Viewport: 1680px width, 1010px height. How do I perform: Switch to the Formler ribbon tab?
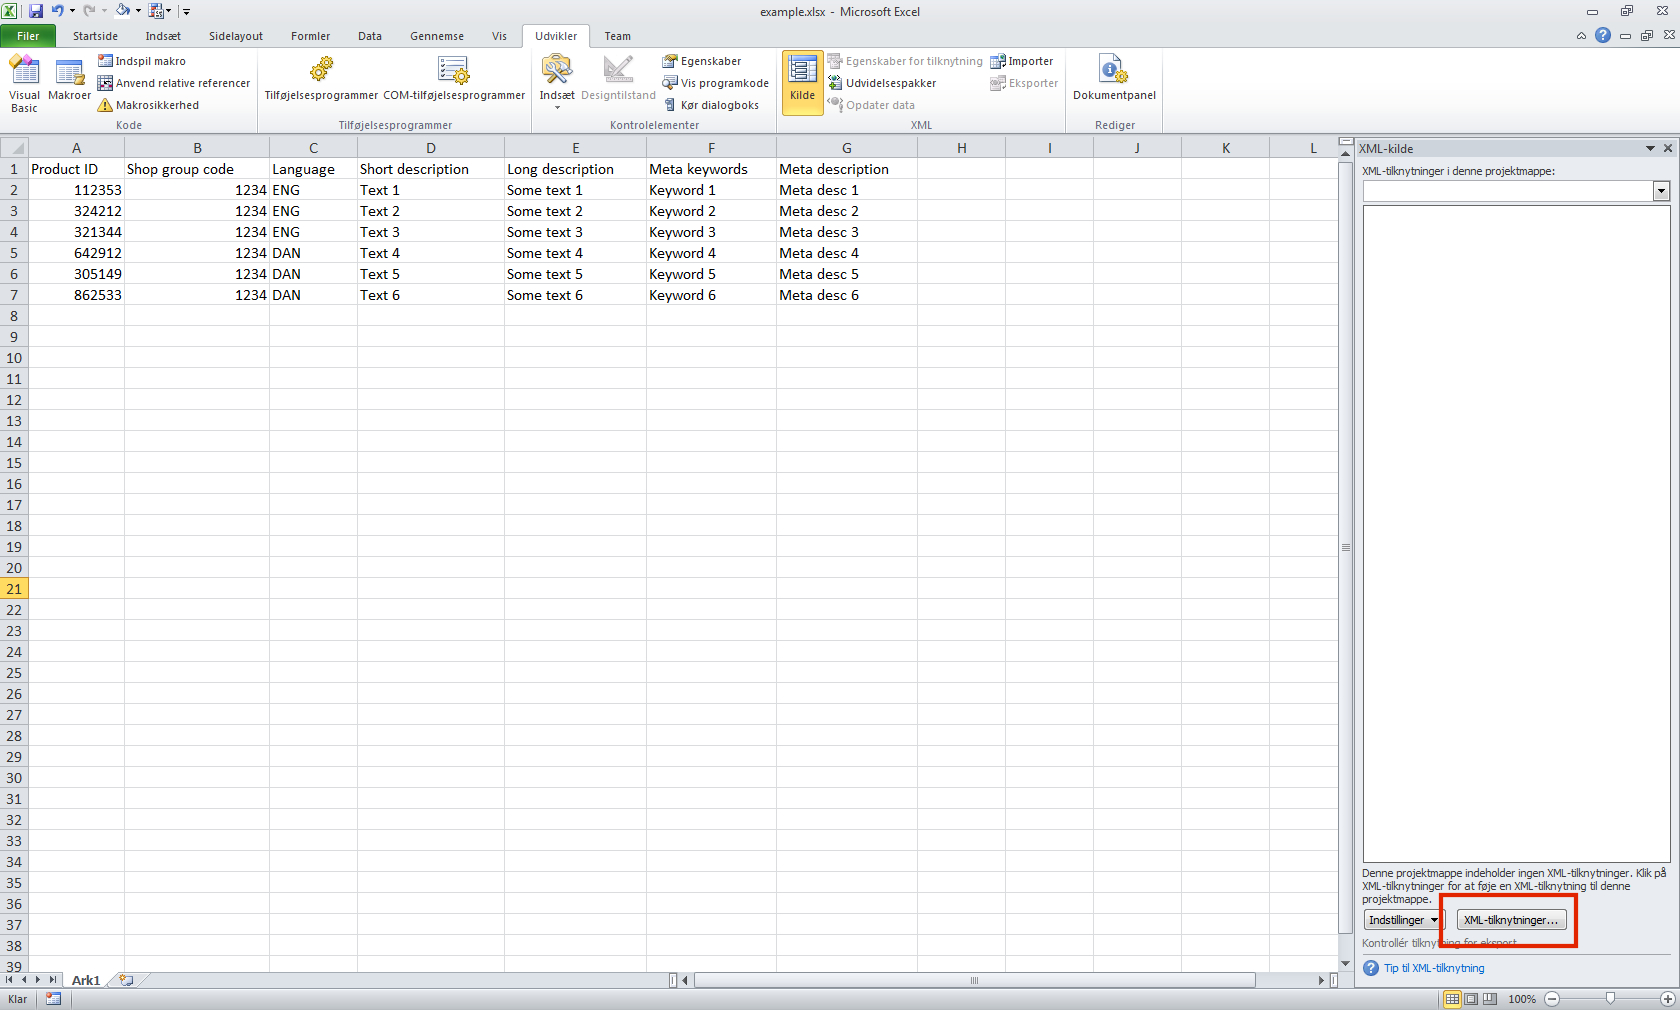click(x=310, y=35)
